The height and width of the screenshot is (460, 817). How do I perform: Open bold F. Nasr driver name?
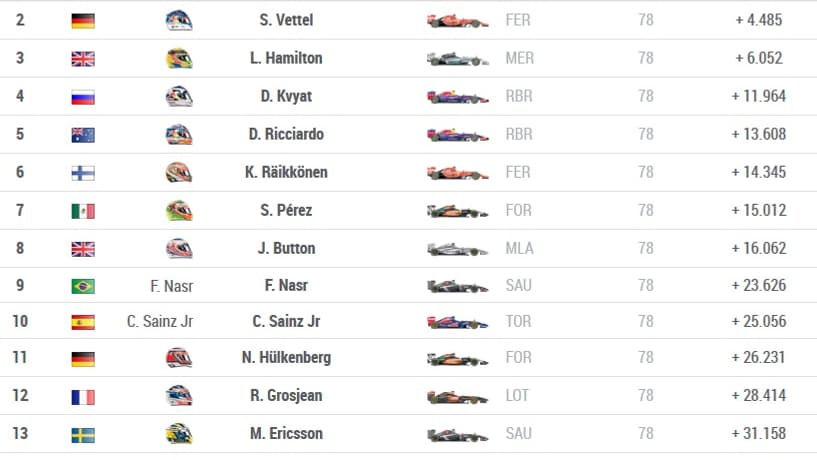[286, 285]
